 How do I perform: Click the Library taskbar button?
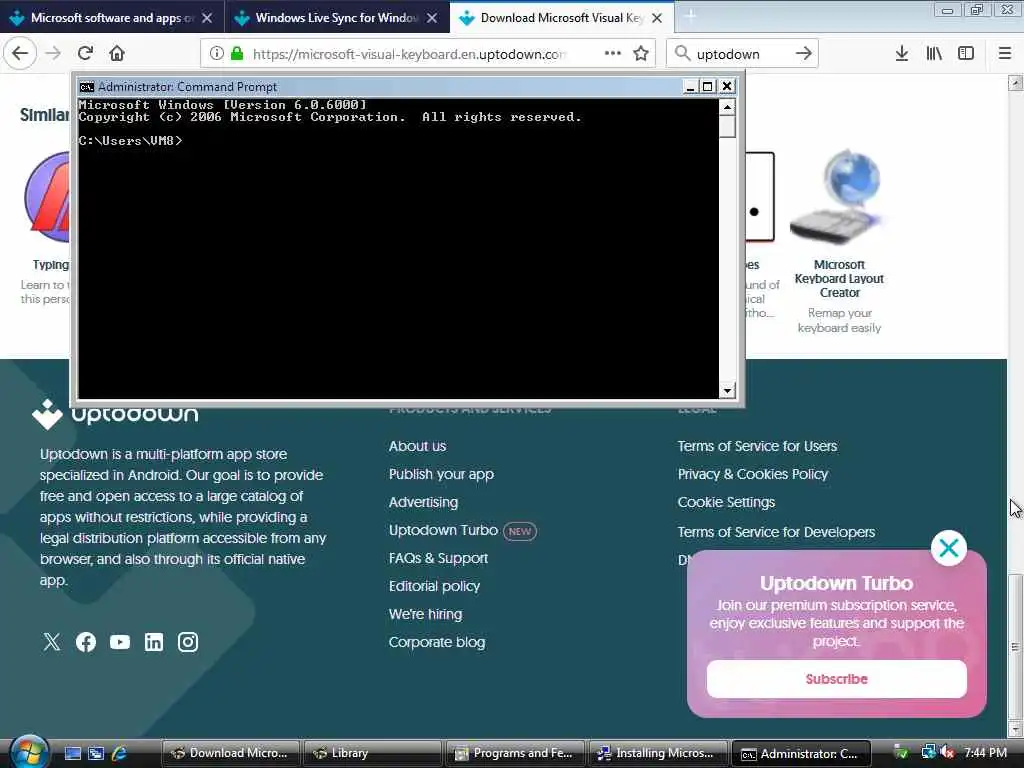[373, 753]
